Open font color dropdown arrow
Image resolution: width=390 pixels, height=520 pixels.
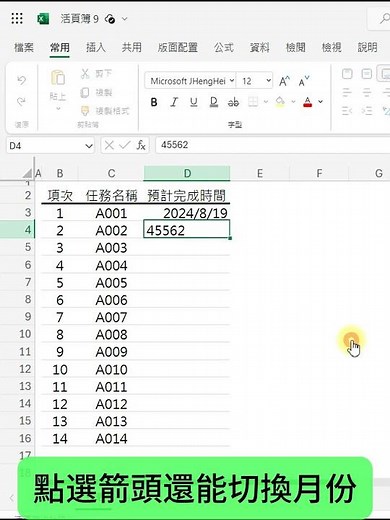point(320,102)
